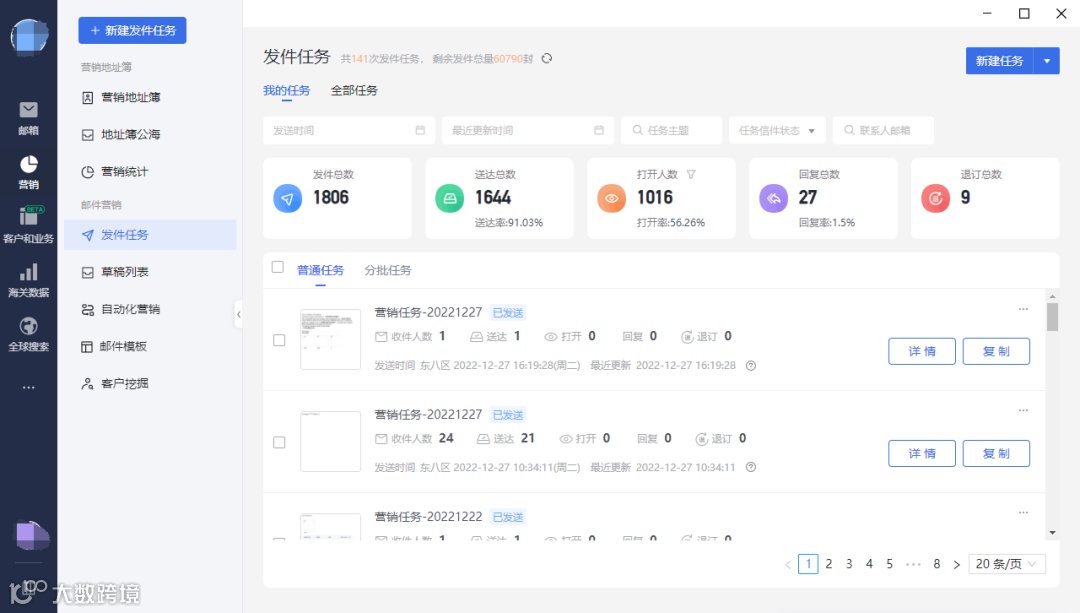Viewport: 1080px width, 613px height.
Task: Open 草稿列表 in the sidebar menu
Action: tap(150, 272)
